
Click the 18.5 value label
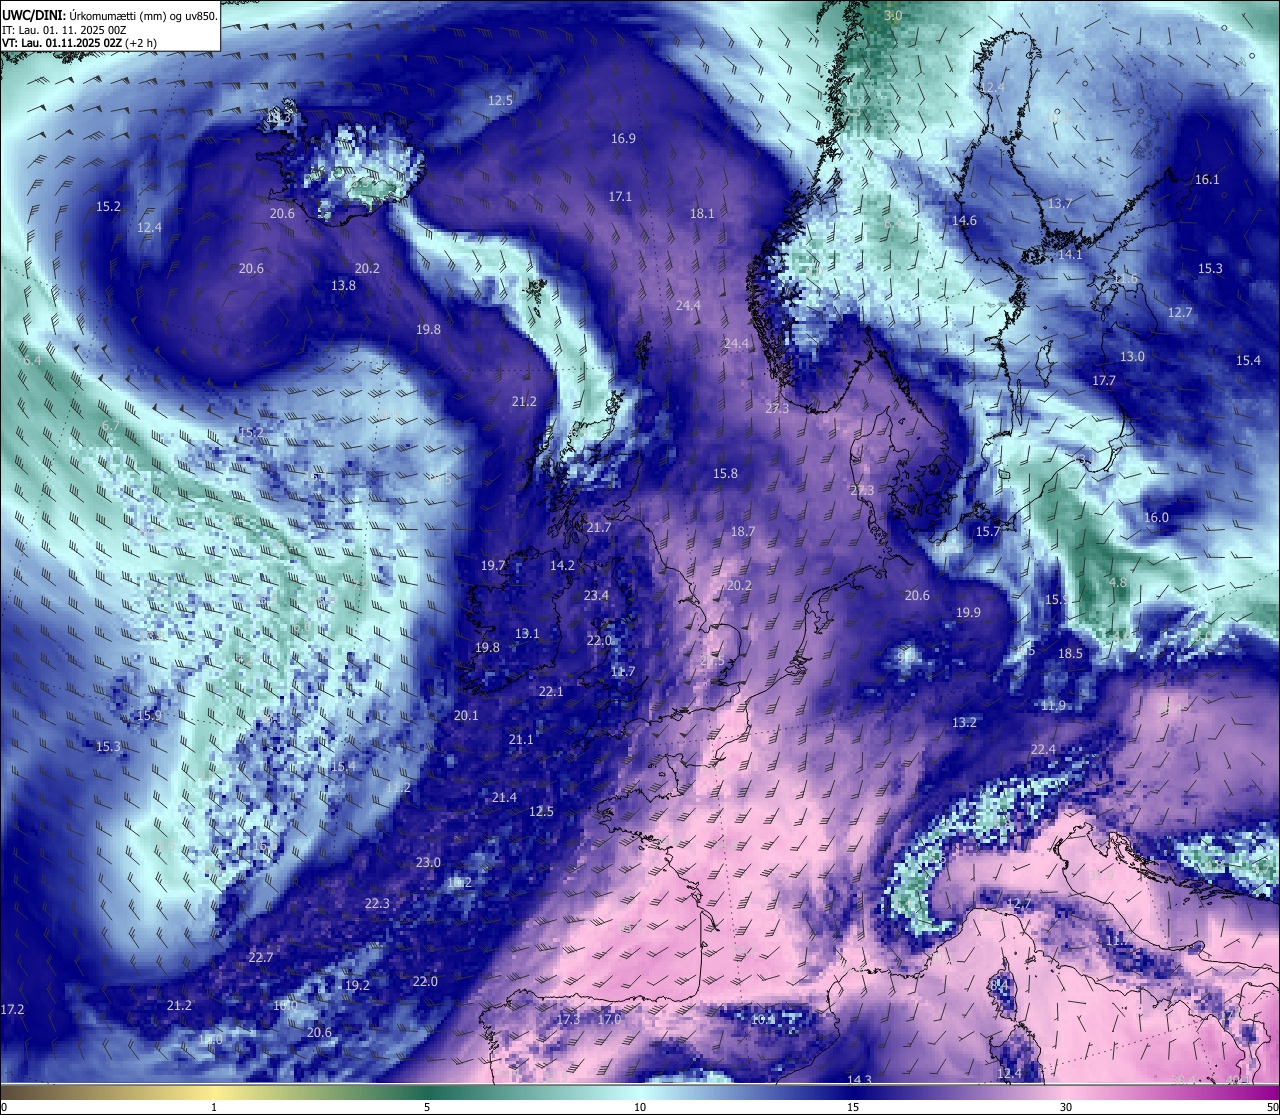[x=1070, y=653]
